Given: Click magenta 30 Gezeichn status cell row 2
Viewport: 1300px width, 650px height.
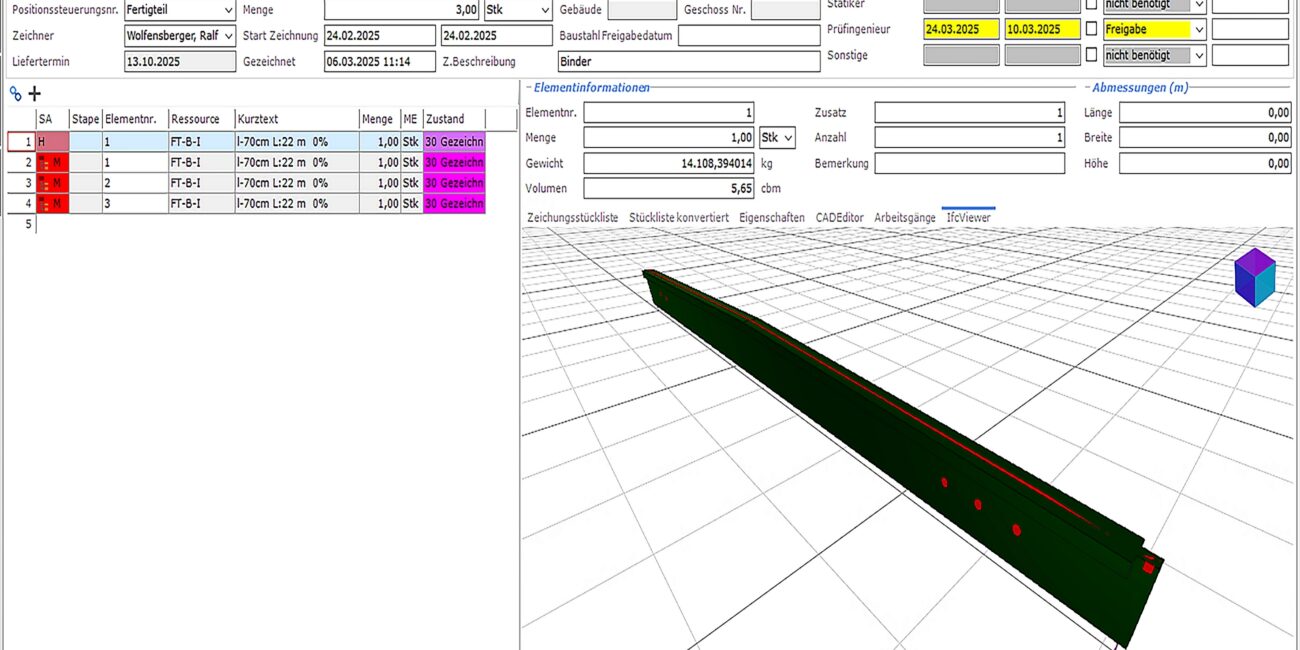Looking at the screenshot, I should [454, 162].
